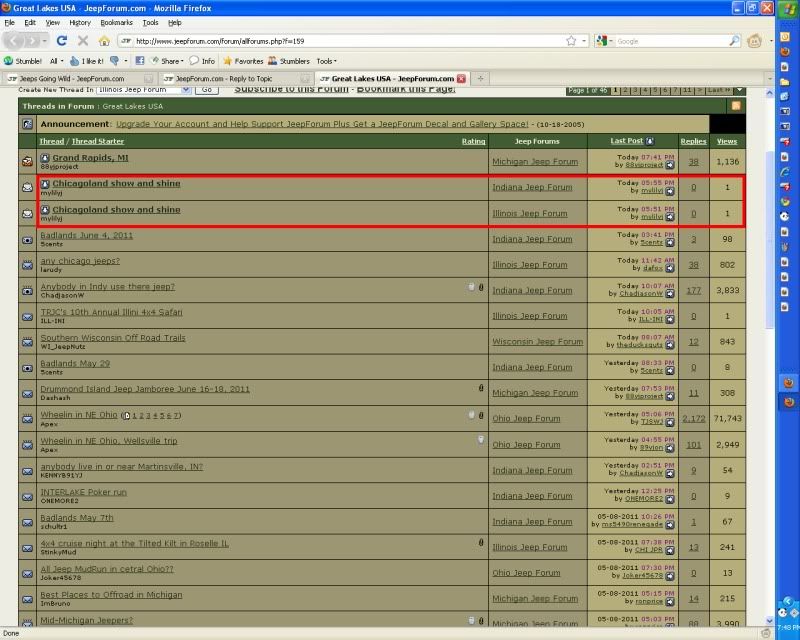The image size is (800, 640).
Task: Reload the current page
Action: click(62, 41)
